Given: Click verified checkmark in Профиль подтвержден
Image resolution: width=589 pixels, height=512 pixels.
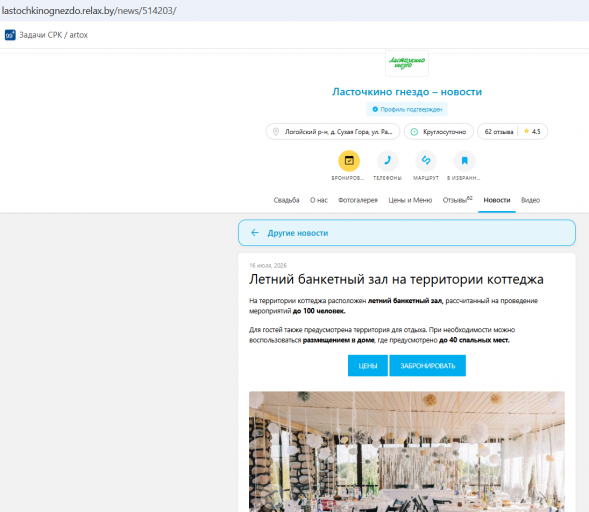Looking at the screenshot, I should coord(375,109).
